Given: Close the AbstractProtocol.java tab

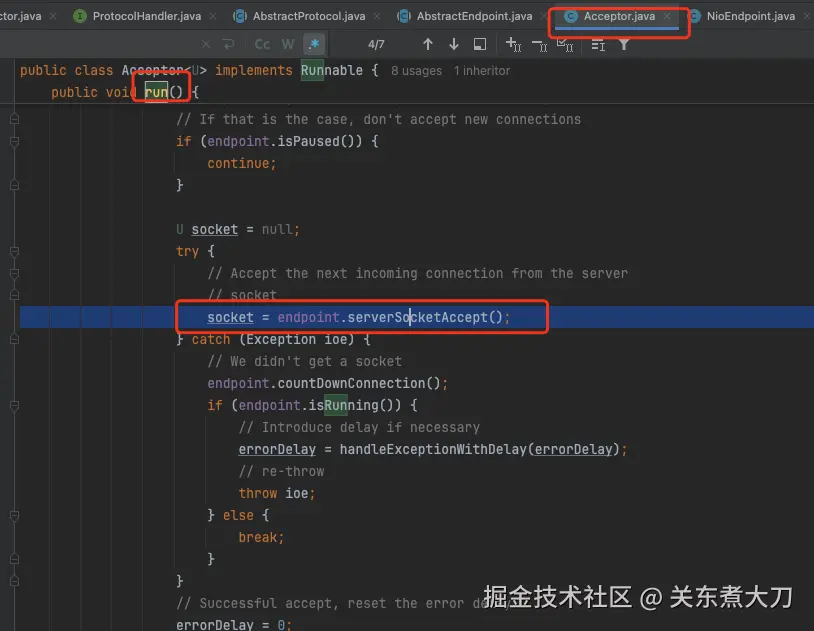Looking at the screenshot, I should 377,17.
